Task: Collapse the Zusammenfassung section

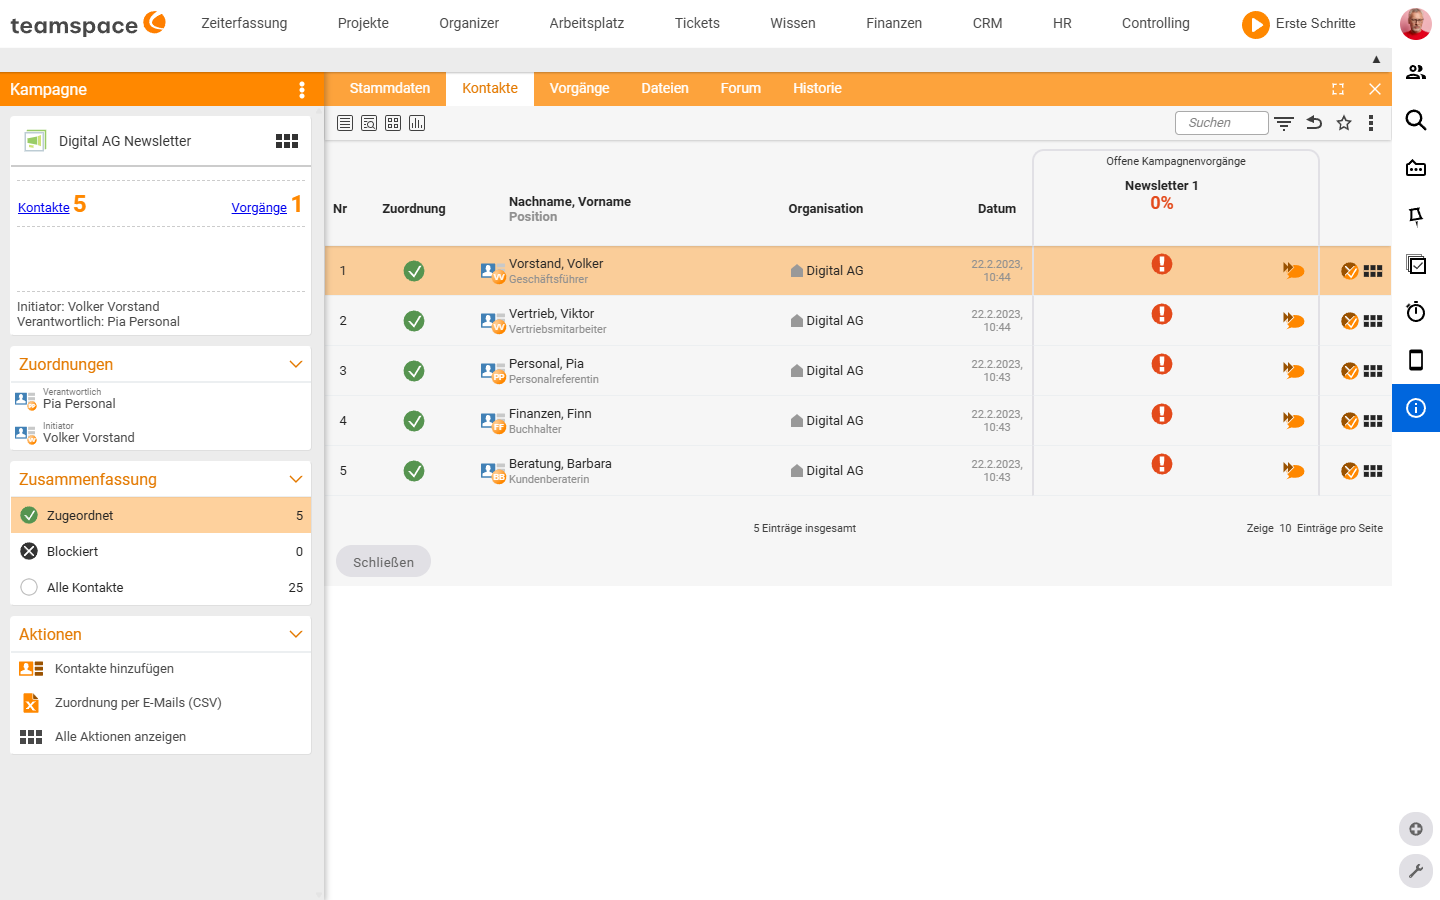Action: pos(295,479)
